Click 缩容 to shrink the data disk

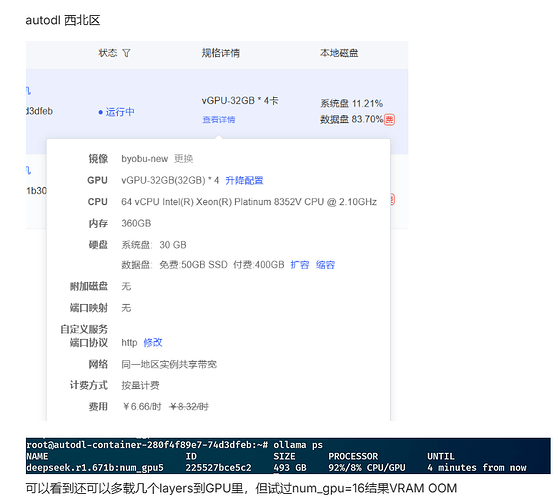point(325,265)
